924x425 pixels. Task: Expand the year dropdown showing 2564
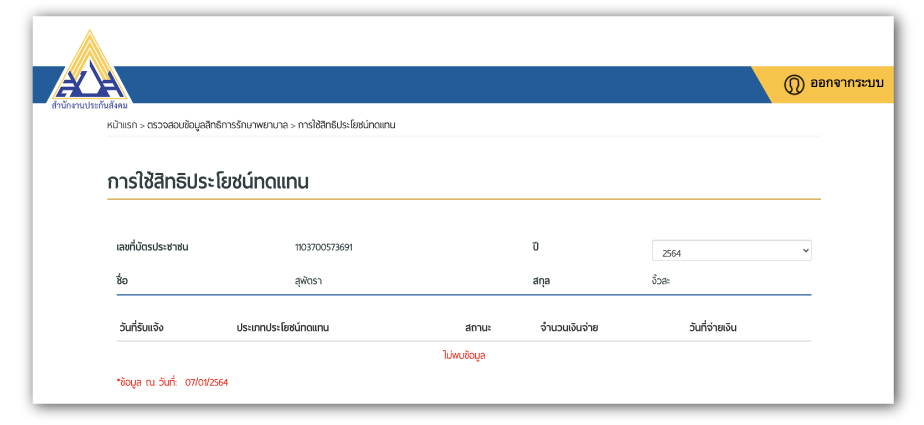click(731, 252)
